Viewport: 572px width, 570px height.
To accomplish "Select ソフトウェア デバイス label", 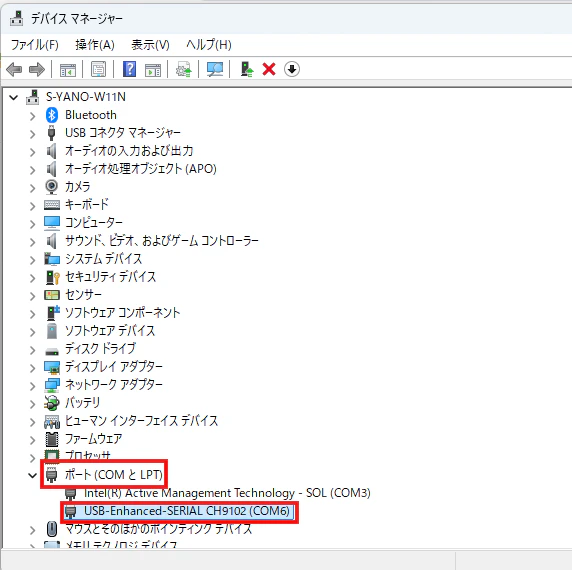I will tap(110, 331).
